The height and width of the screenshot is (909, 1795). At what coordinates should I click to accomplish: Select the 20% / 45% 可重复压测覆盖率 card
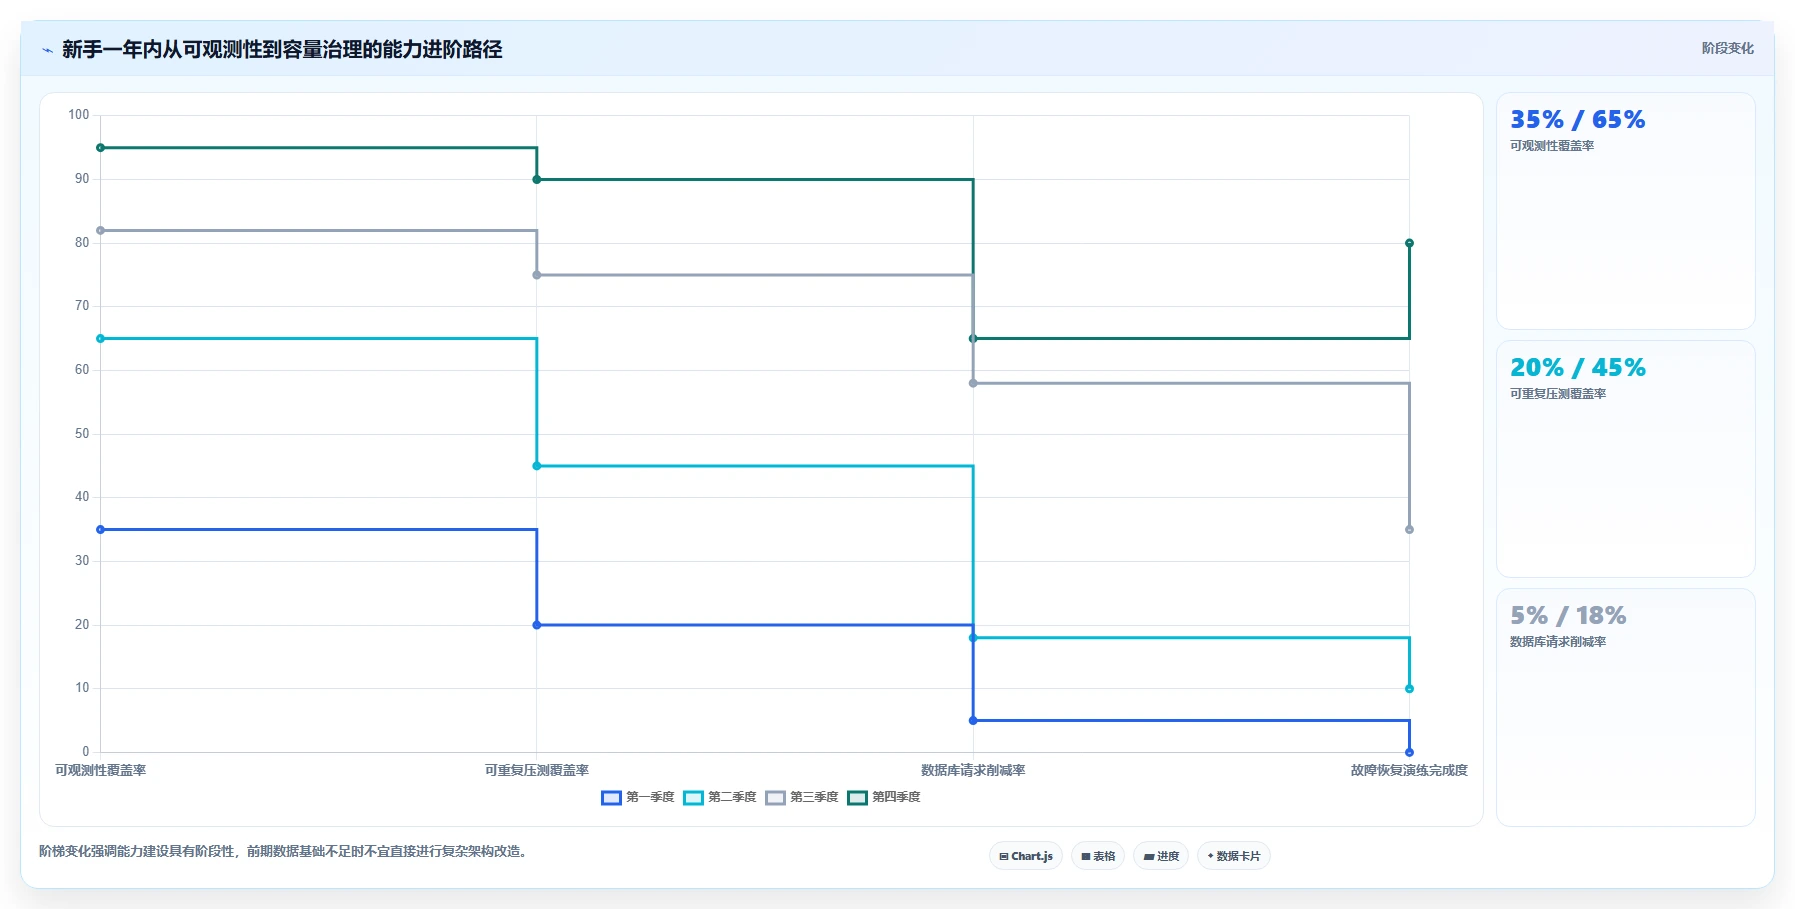(x=1626, y=459)
